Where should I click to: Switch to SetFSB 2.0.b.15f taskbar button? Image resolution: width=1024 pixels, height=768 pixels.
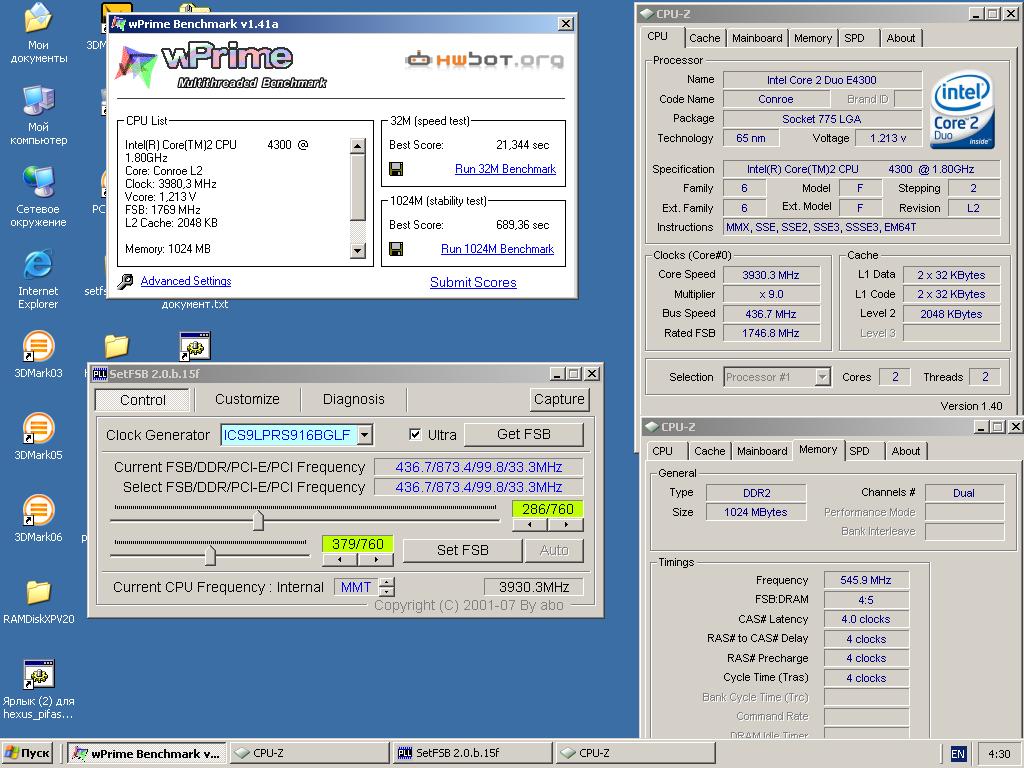(x=473, y=754)
